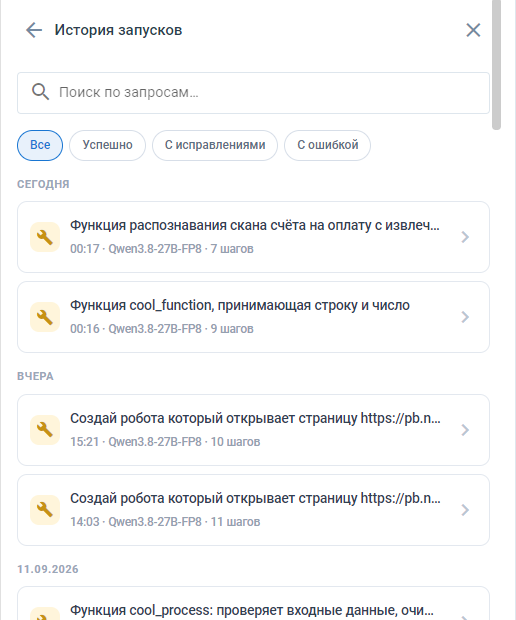Expand the 15:21 run with its chevron
This screenshot has width=516, height=620.
[465, 430]
